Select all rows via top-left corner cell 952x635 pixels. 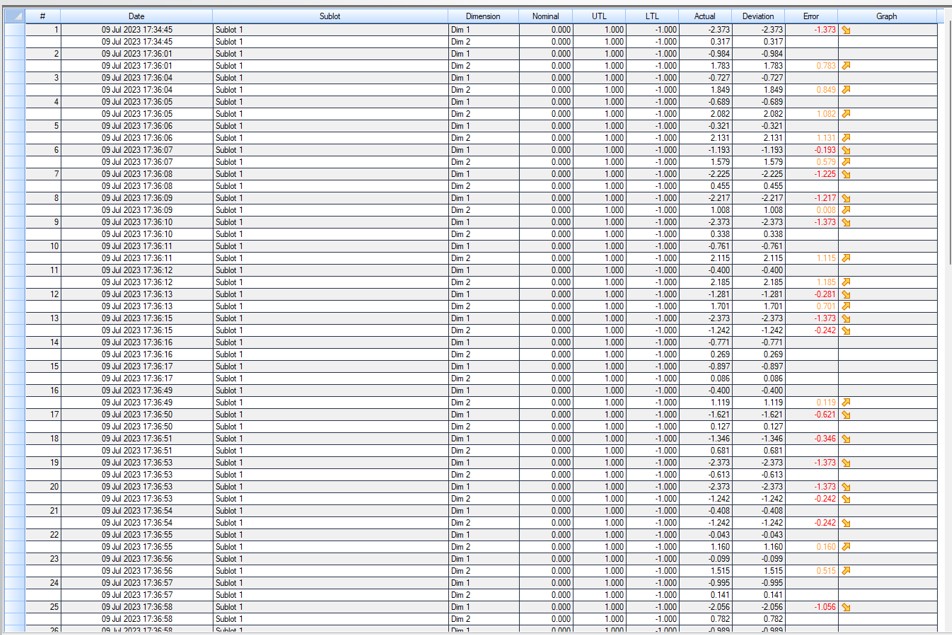(x=15, y=16)
